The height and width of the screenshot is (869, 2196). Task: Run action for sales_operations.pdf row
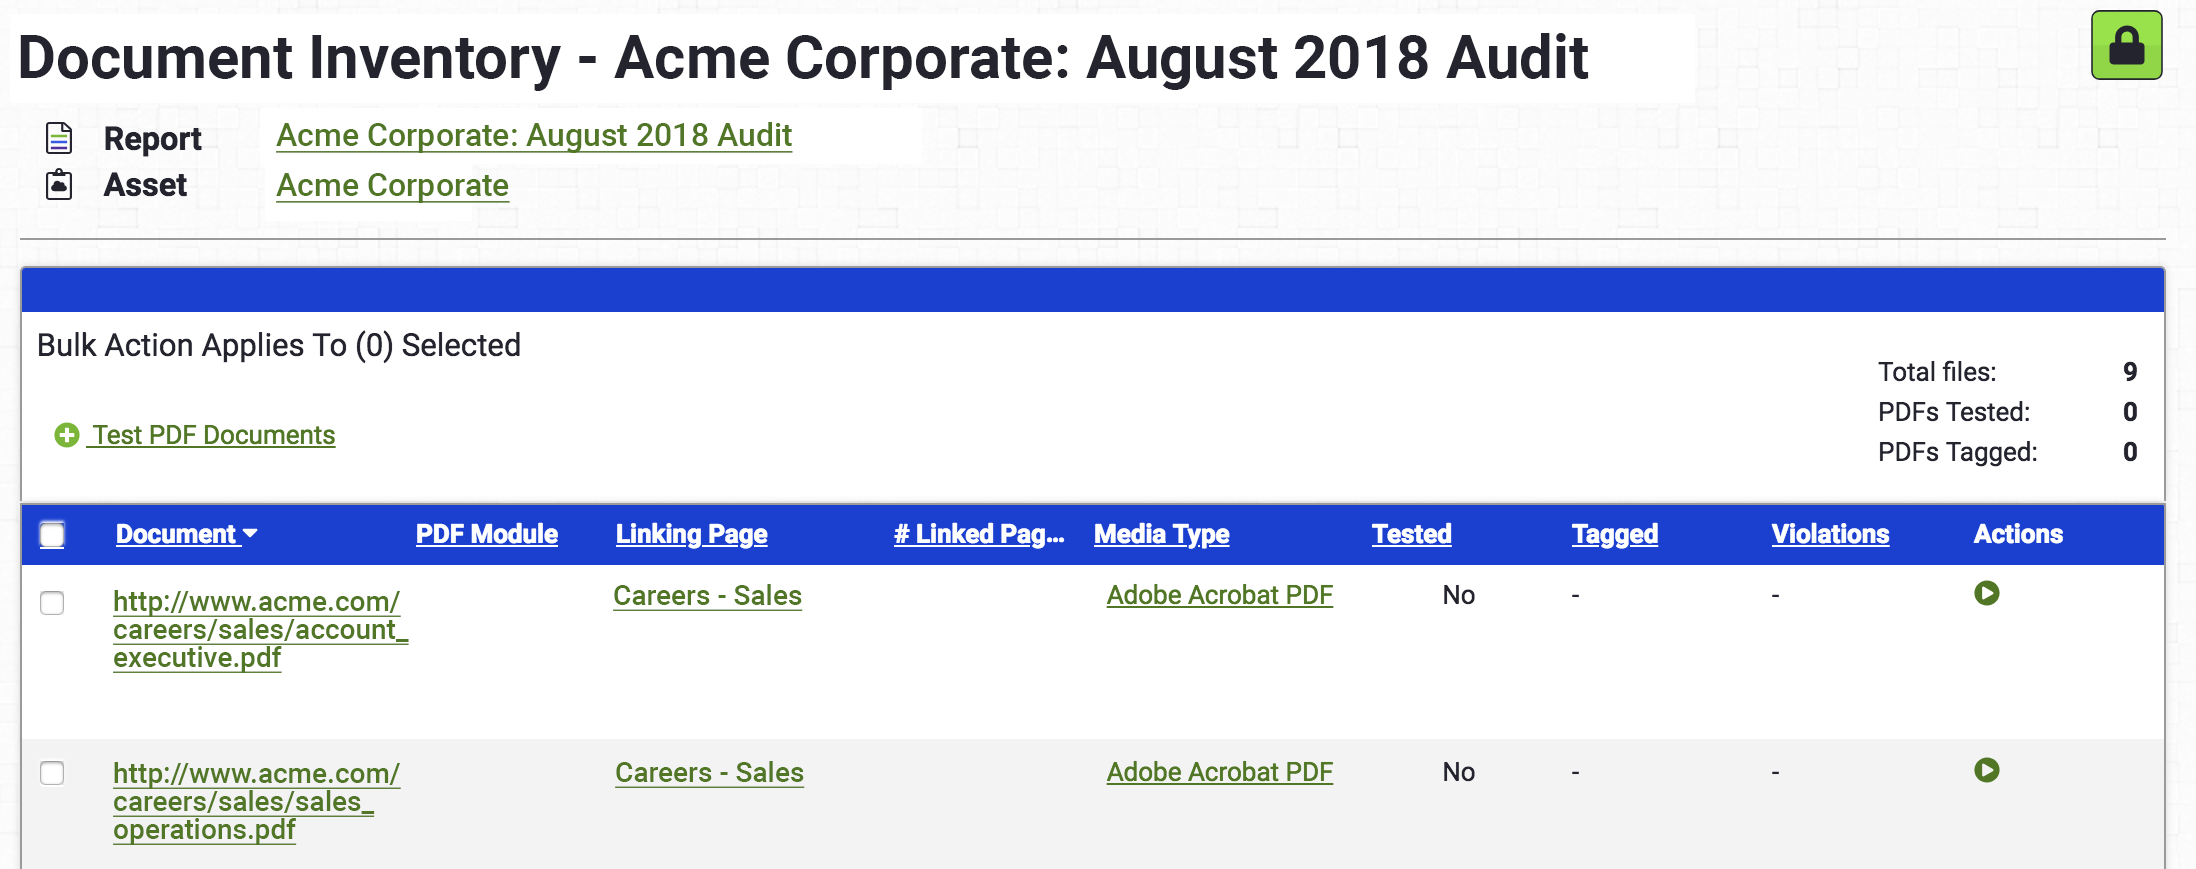(x=1986, y=771)
